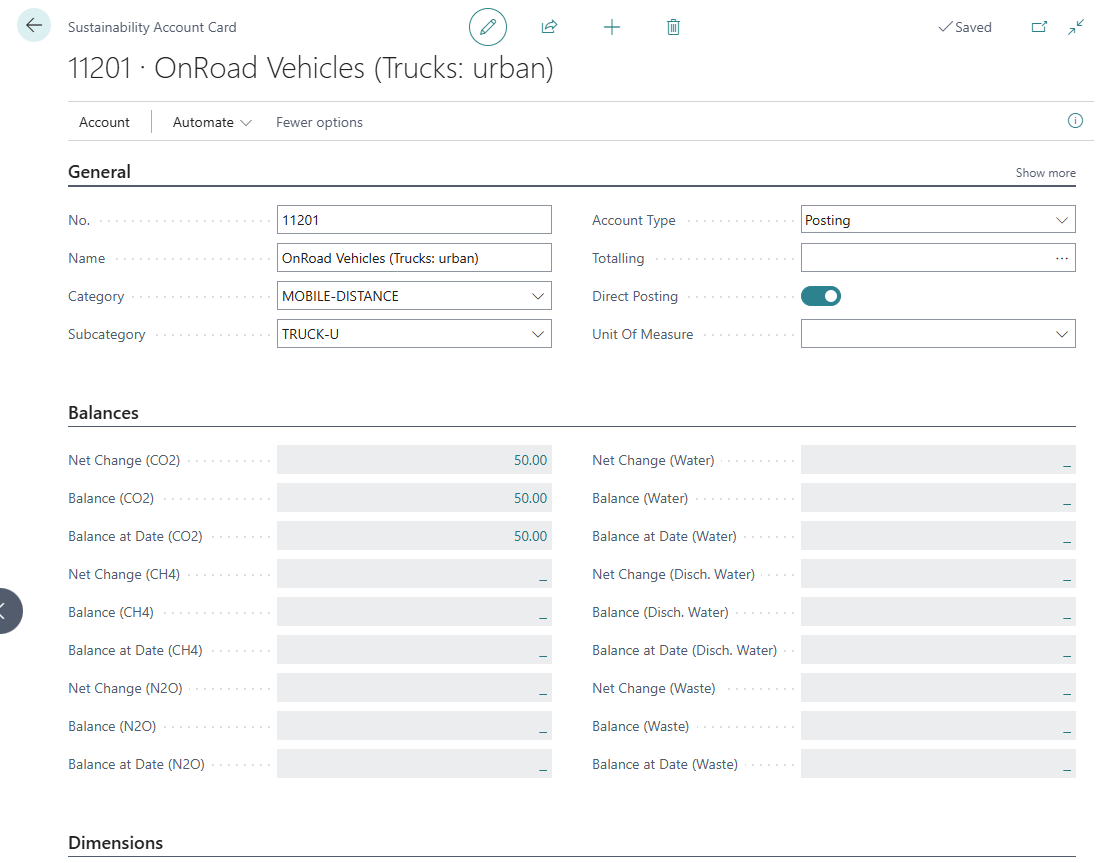This screenshot has width=1104, height=863.
Task: Click the pencil edit icon
Action: (488, 27)
